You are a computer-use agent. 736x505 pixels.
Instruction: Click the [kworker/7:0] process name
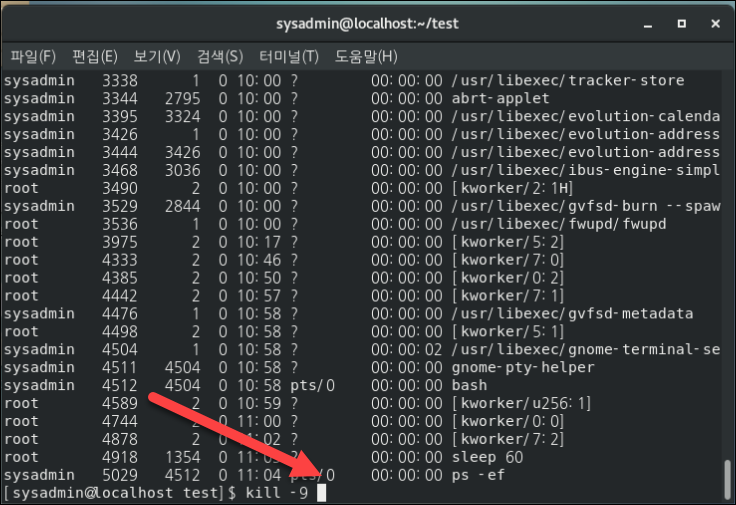[507, 260]
